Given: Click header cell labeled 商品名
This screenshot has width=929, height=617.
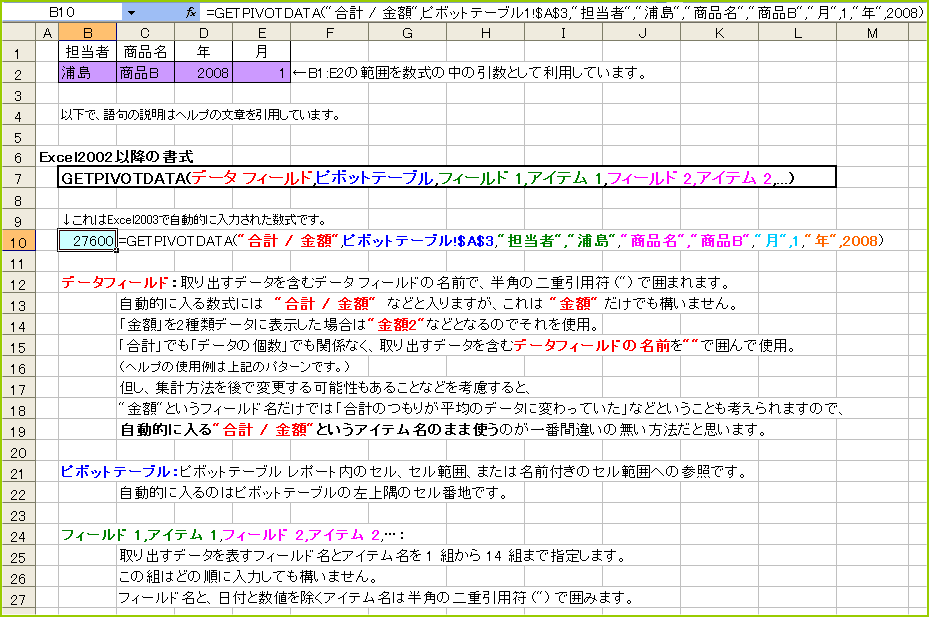Looking at the screenshot, I should click(x=145, y=52).
